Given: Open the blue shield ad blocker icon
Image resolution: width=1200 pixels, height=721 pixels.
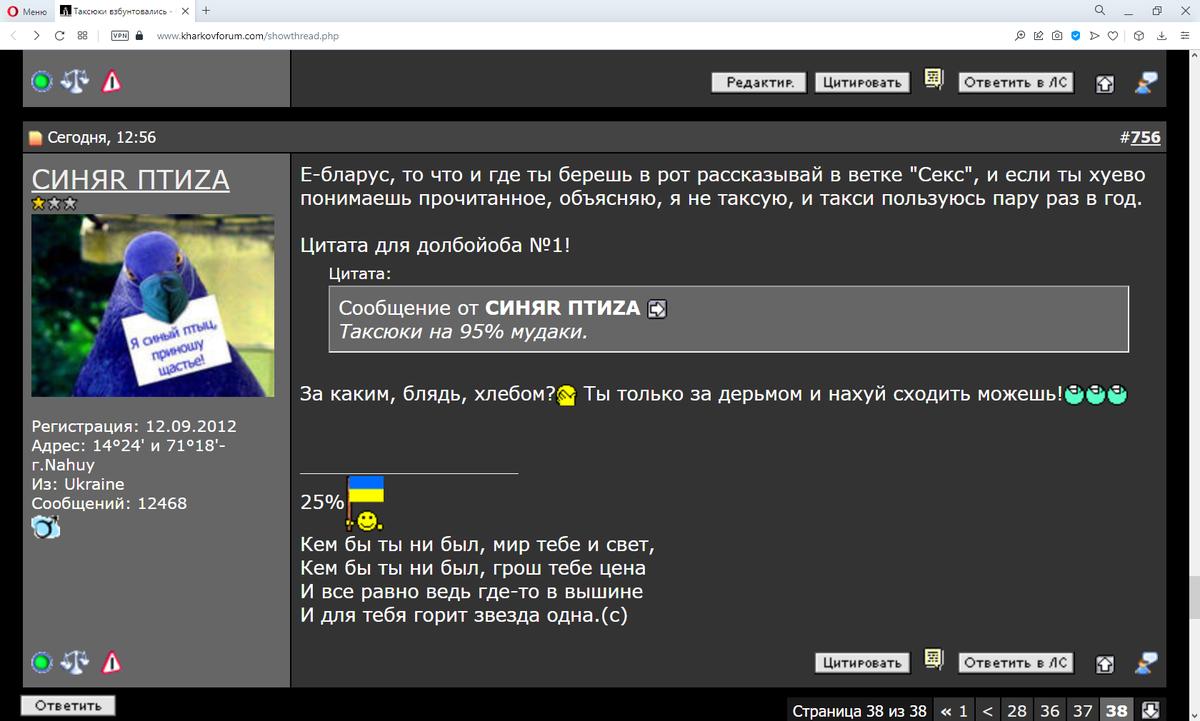Looking at the screenshot, I should (1076, 35).
